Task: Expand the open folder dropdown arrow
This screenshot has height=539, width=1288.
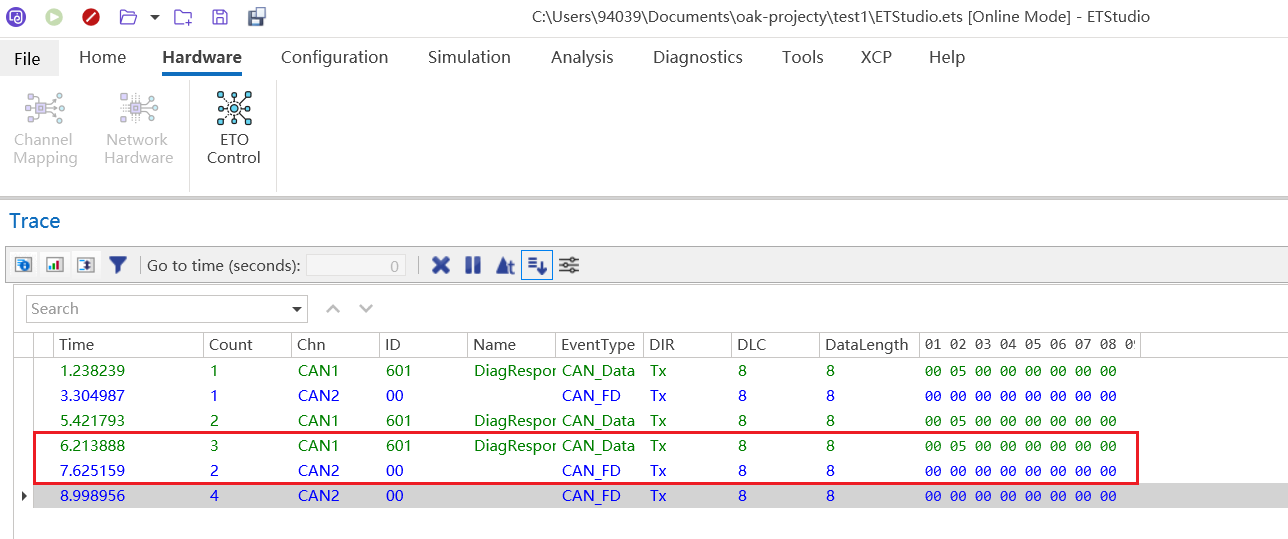Action: tap(154, 17)
